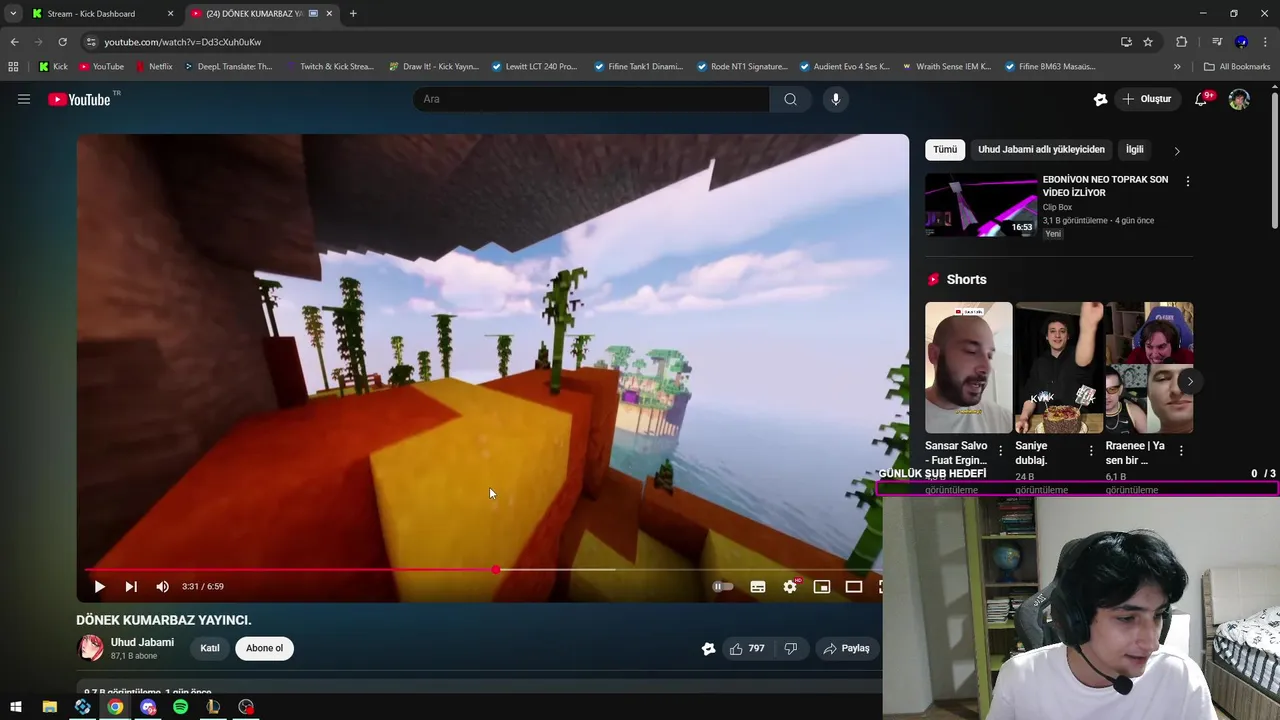The height and width of the screenshot is (720, 1280).
Task: Show more filter chips arrow
Action: (x=1177, y=151)
